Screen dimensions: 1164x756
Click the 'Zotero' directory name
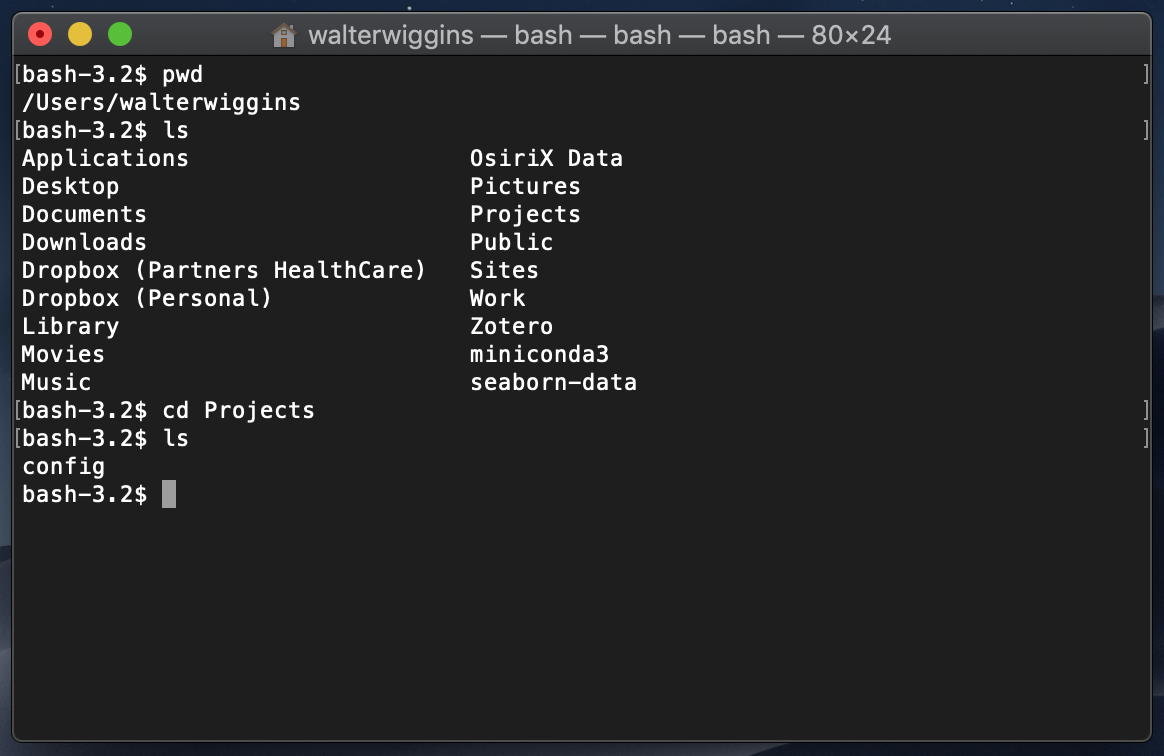(x=511, y=326)
